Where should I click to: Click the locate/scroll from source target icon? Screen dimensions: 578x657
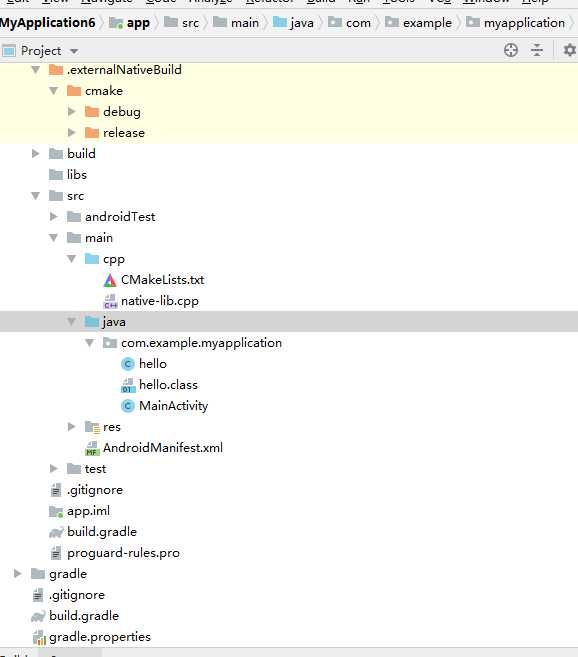[511, 50]
